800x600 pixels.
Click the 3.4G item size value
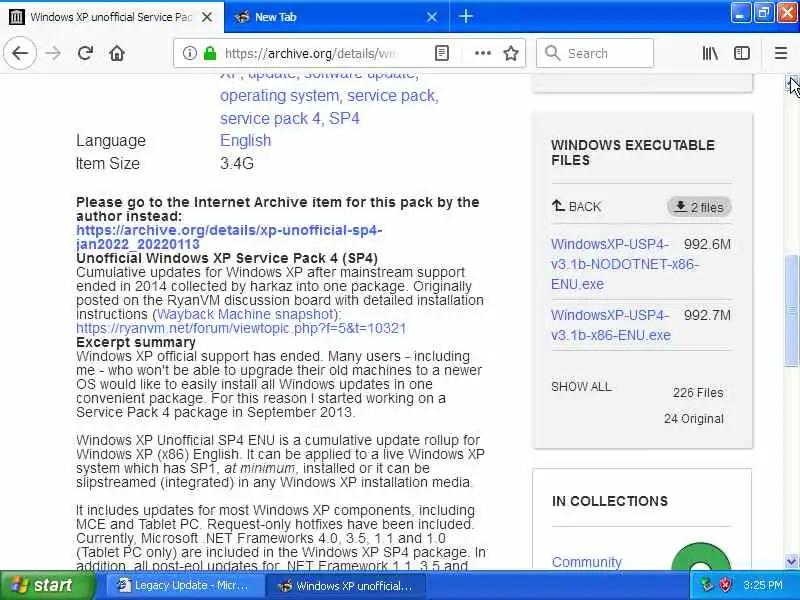(x=237, y=163)
